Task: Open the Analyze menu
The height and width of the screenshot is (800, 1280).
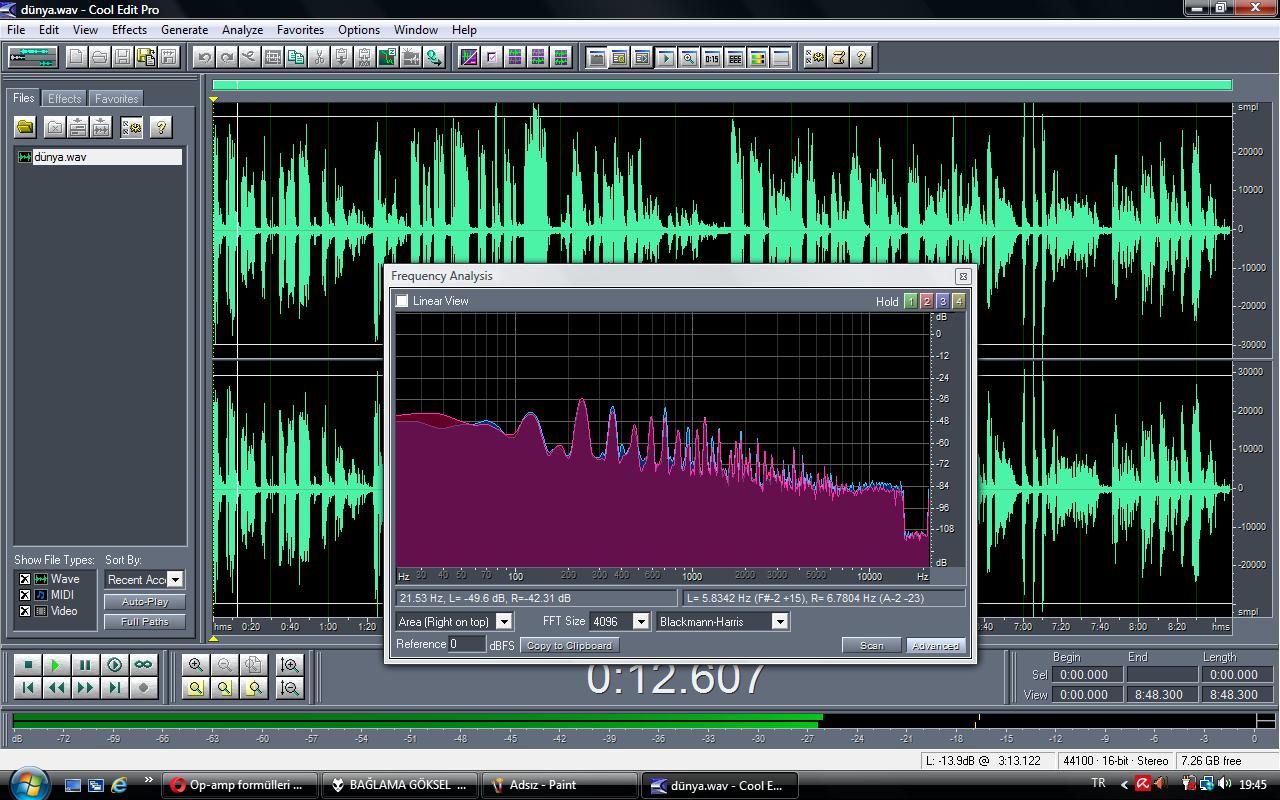Action: [x=242, y=30]
